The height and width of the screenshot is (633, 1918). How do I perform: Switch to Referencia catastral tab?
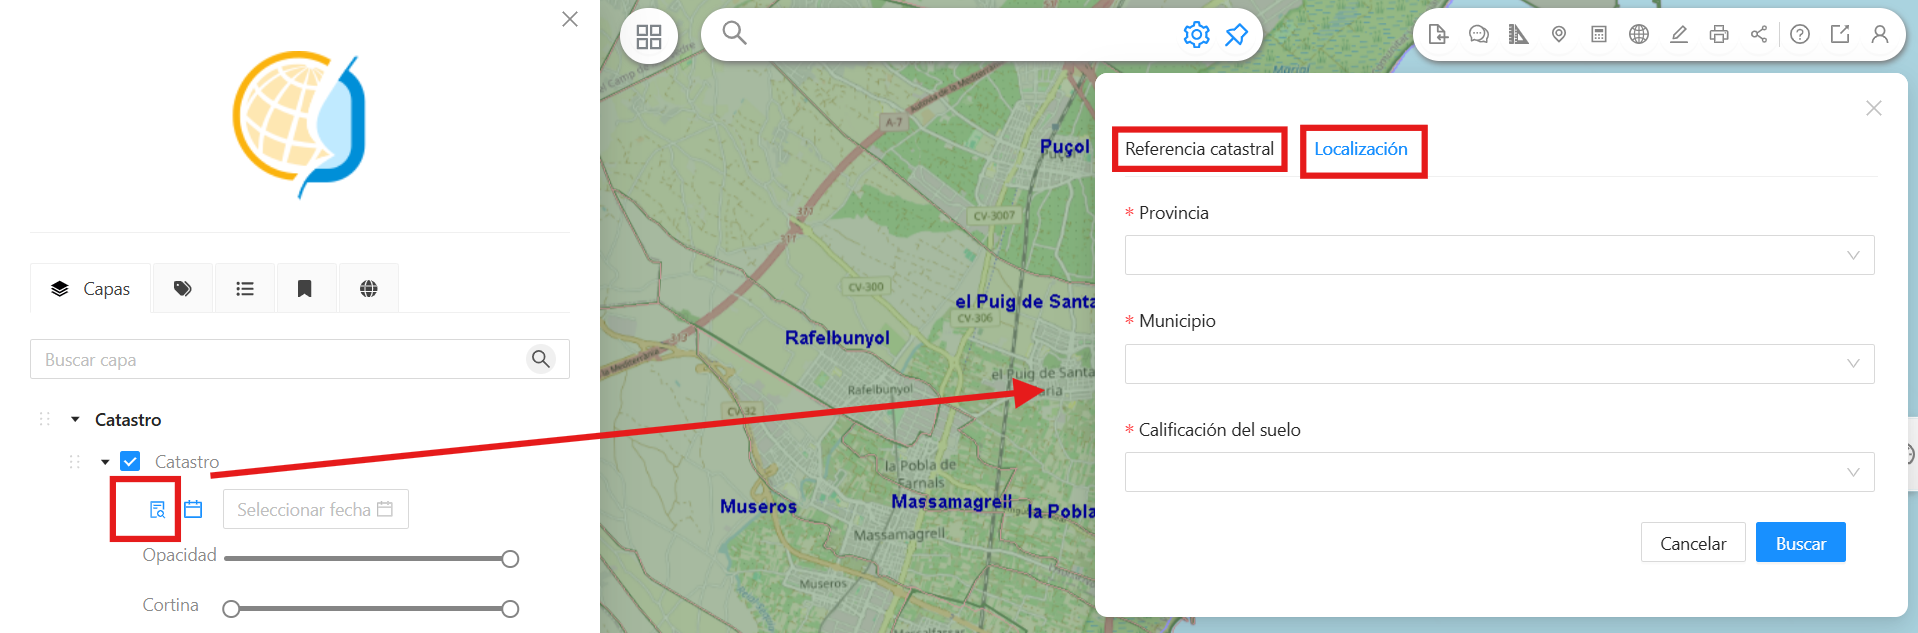(x=1199, y=149)
